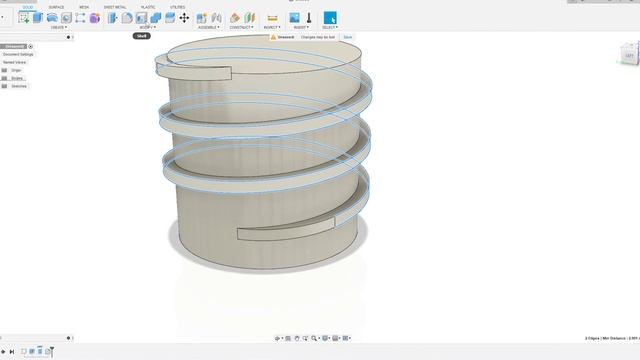This screenshot has height=360, width=640.
Task: Toggle visibility of the Bodies folder
Action: click(4, 78)
